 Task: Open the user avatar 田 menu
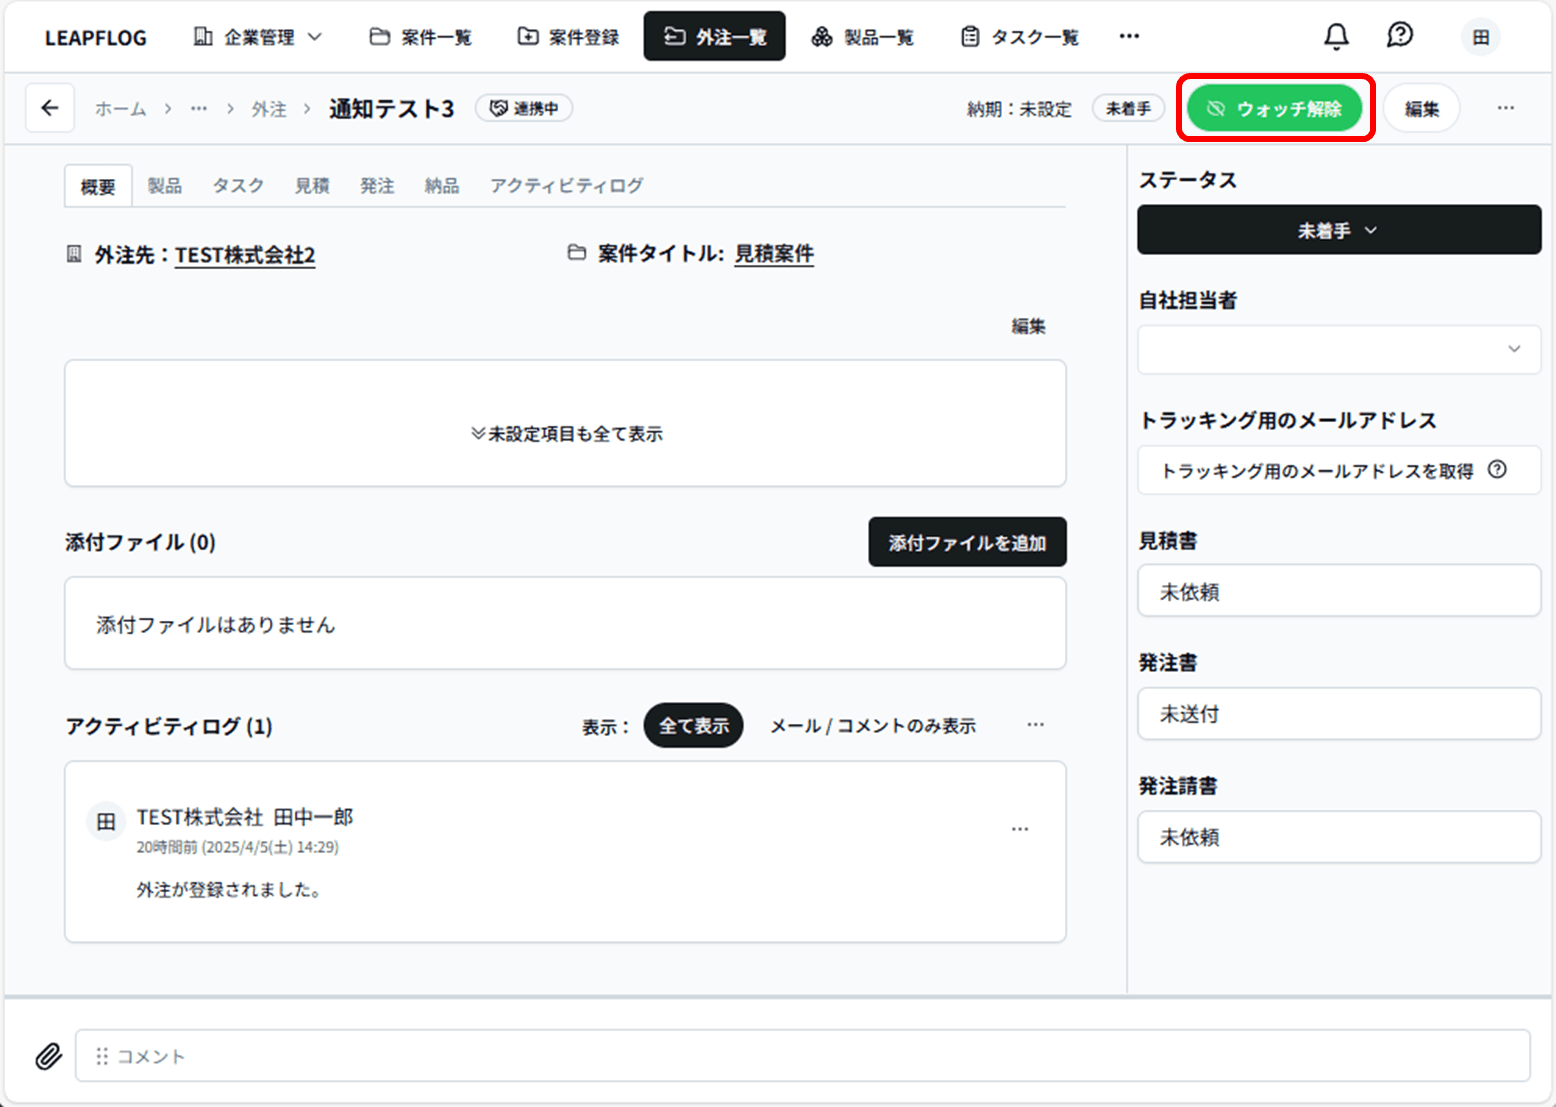coord(1480,37)
